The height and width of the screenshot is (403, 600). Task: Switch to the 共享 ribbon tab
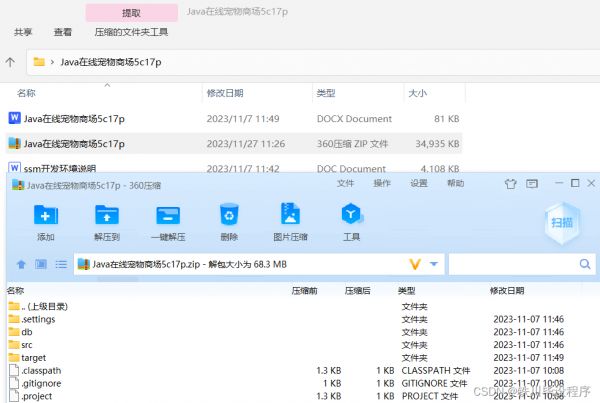click(23, 32)
